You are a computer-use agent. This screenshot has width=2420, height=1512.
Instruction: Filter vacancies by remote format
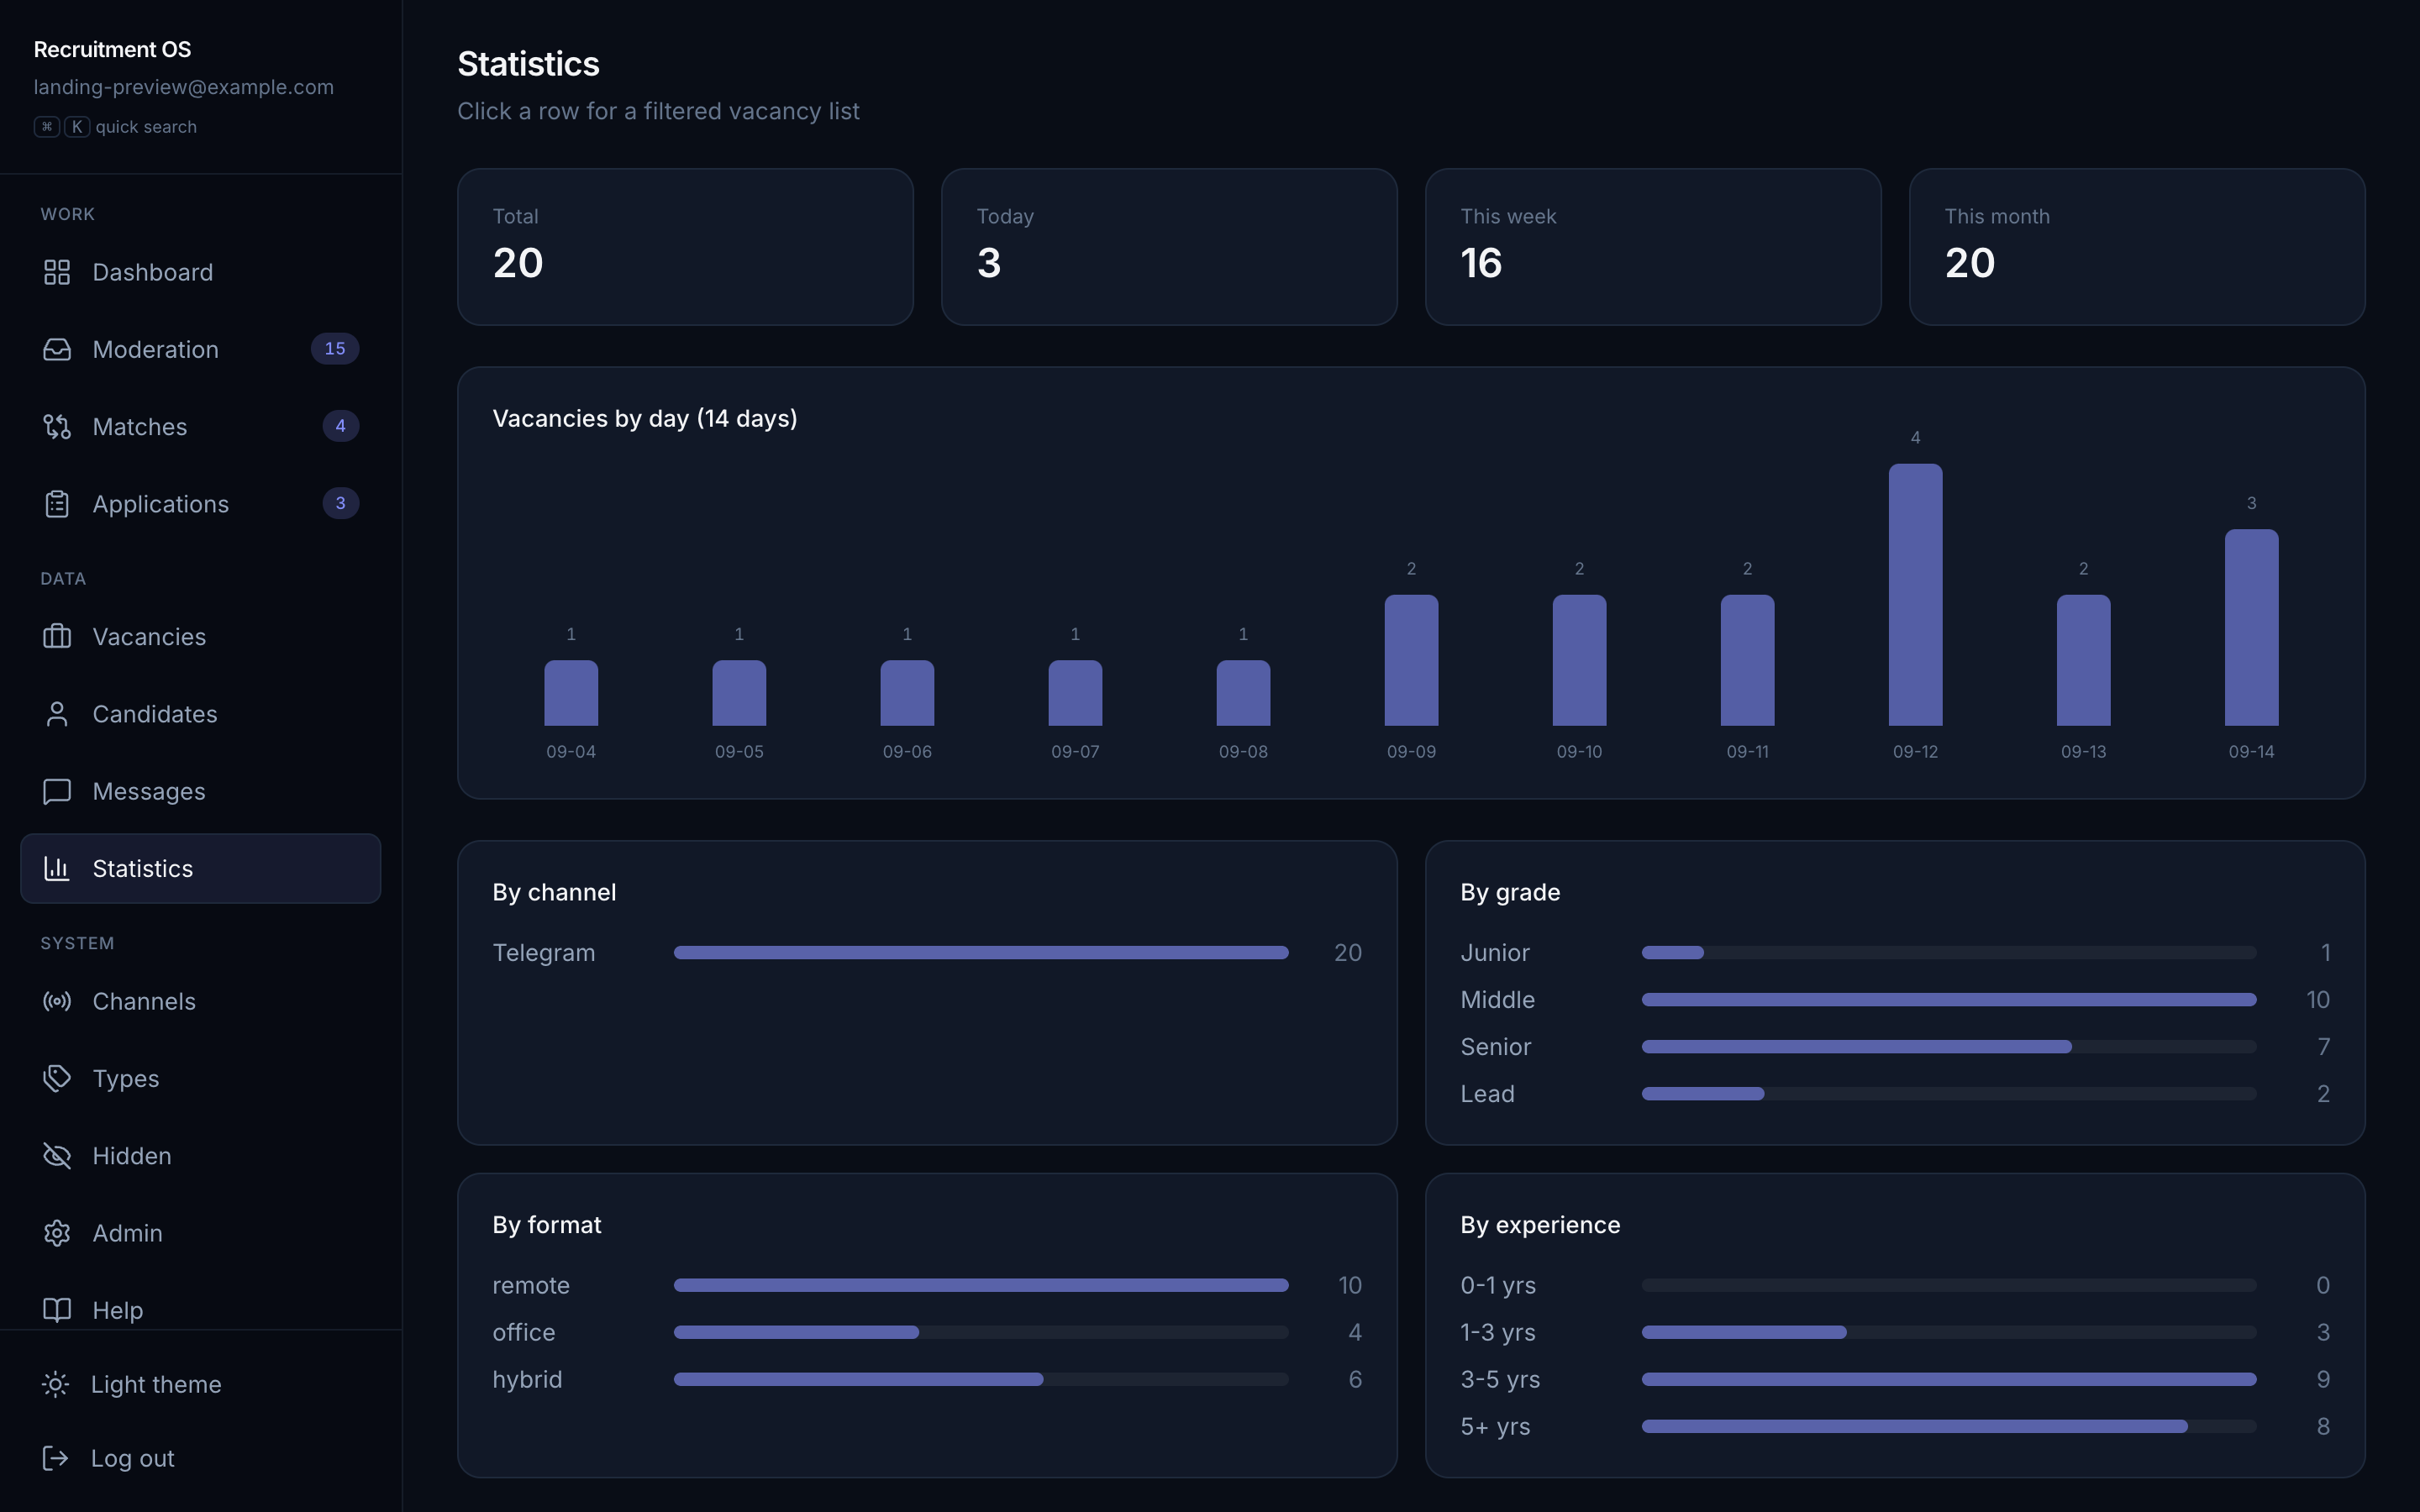(x=927, y=1285)
